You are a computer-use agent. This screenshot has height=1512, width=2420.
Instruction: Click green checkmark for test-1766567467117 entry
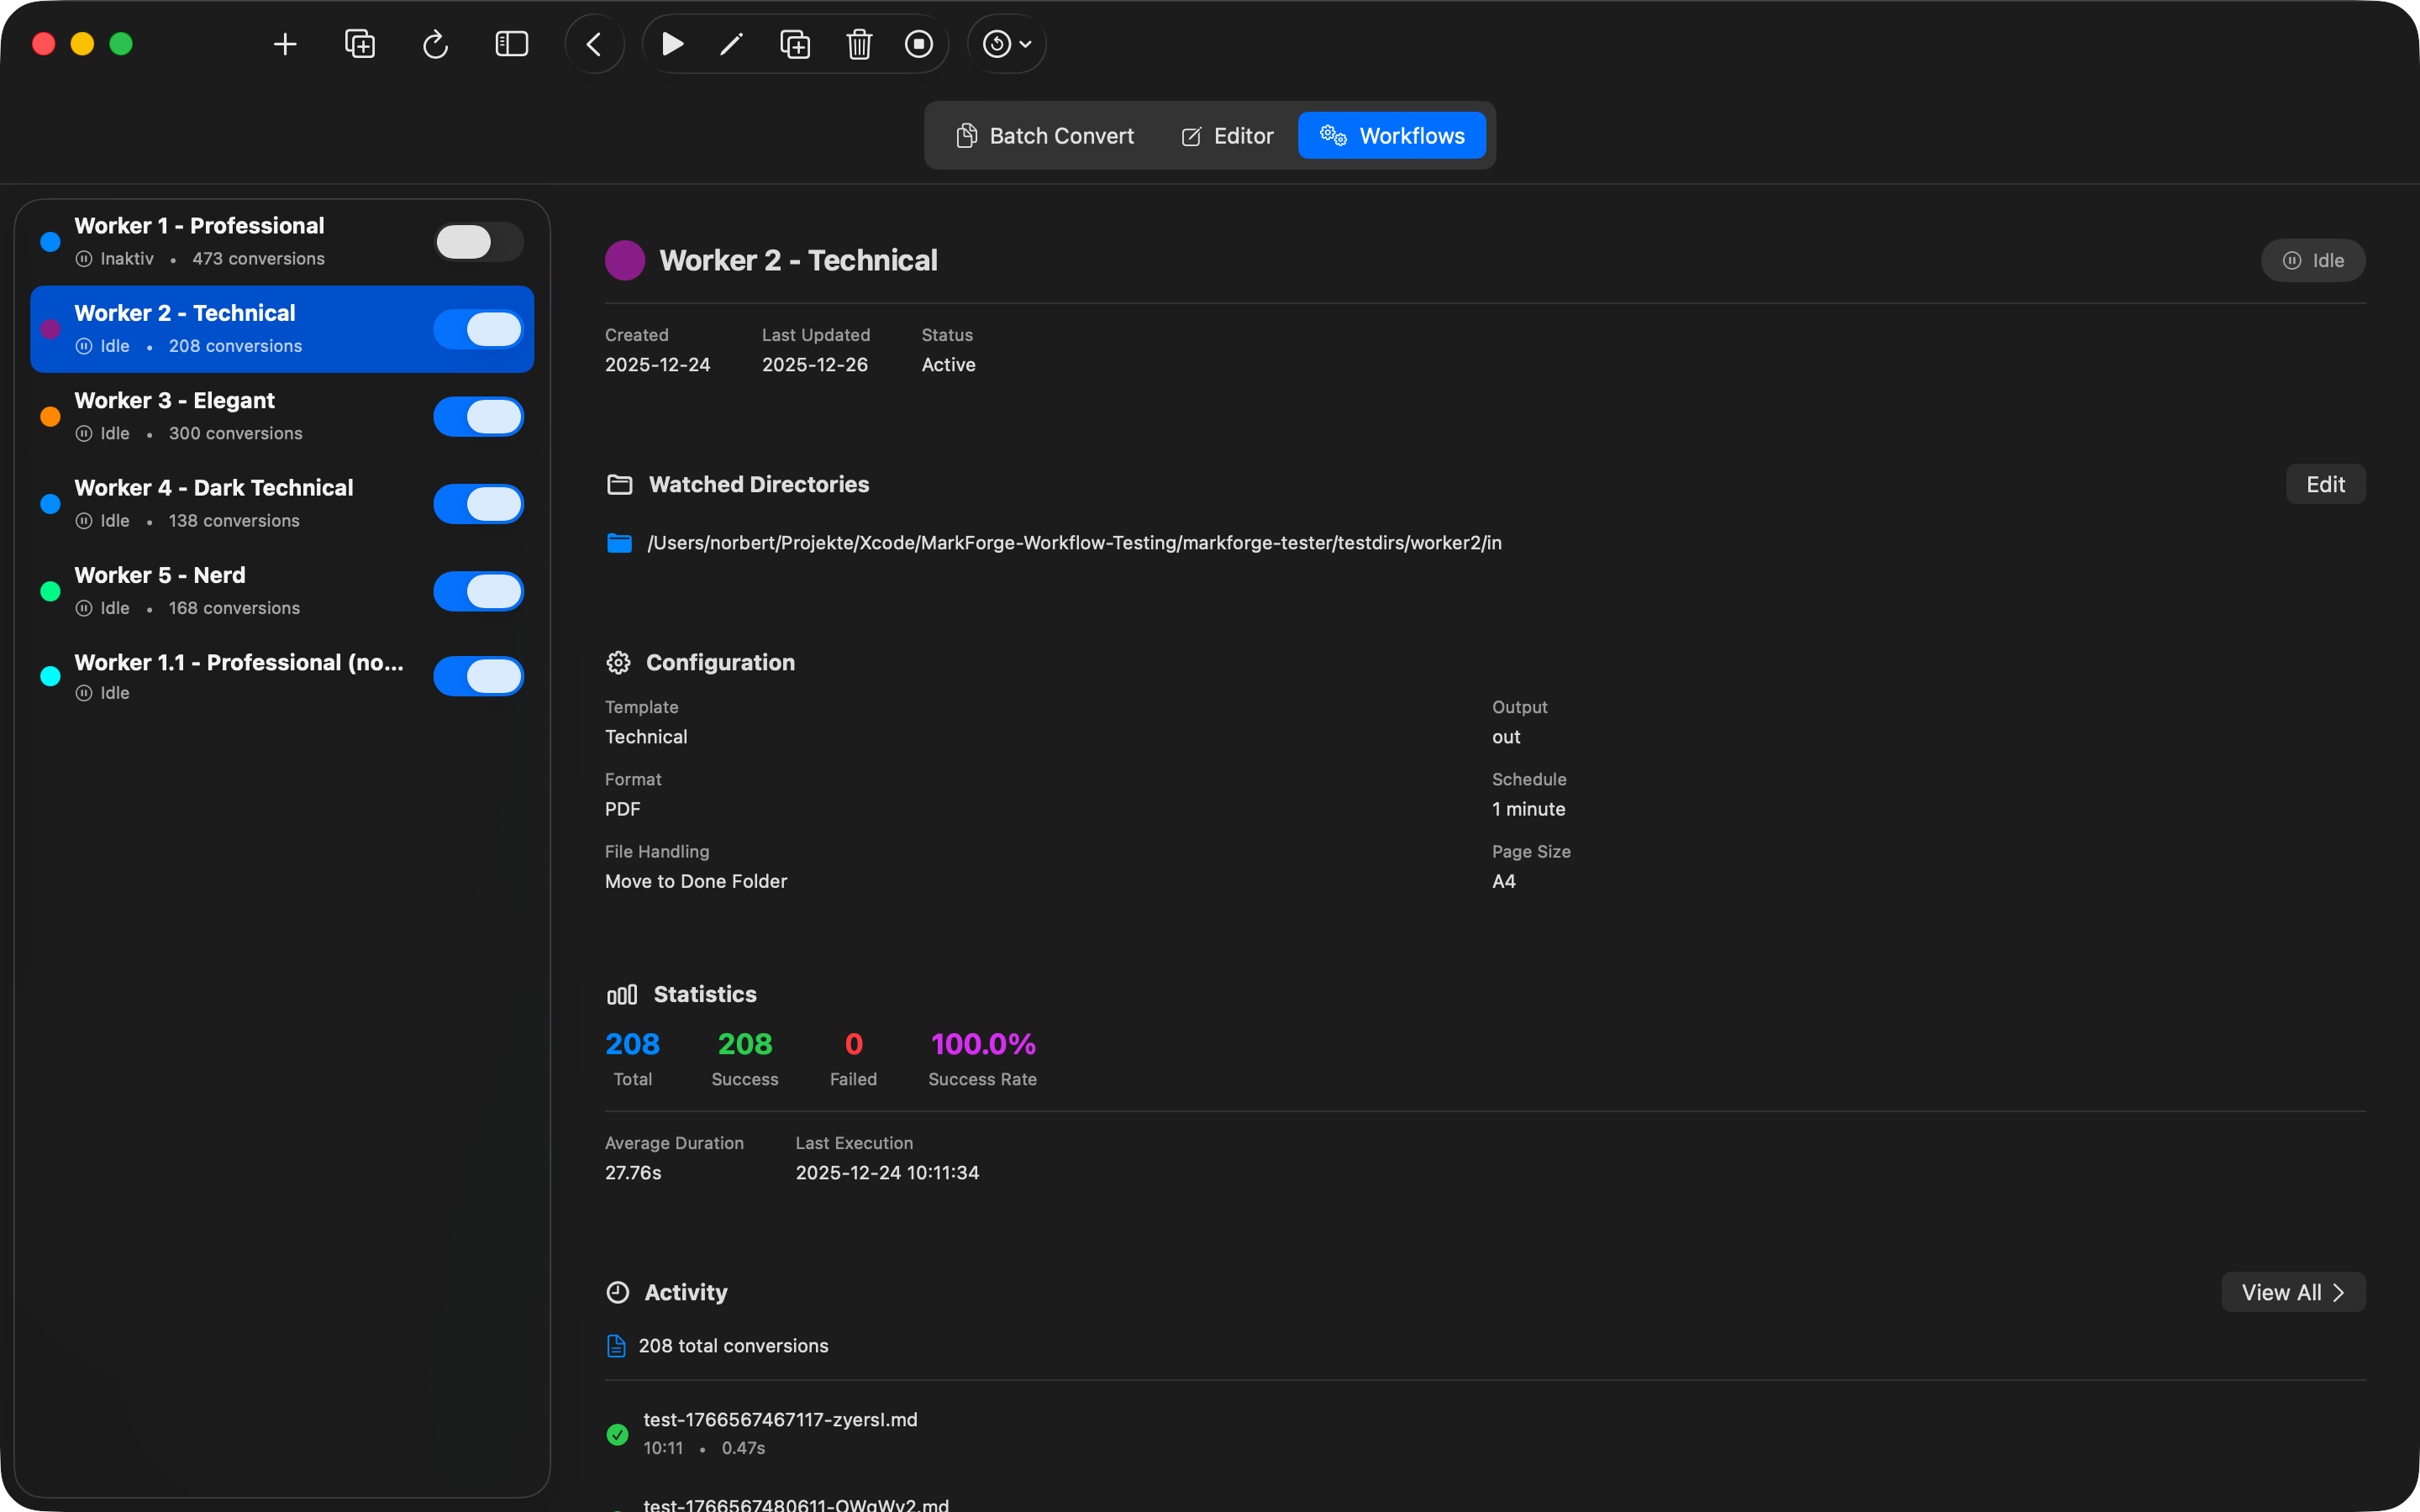618,1434
